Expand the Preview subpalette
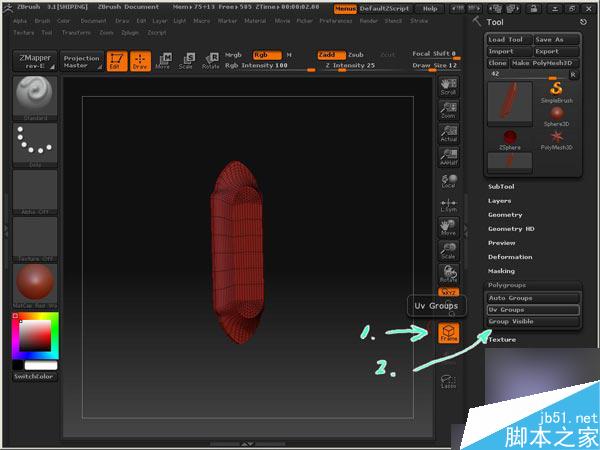The height and width of the screenshot is (450, 600). coord(501,243)
